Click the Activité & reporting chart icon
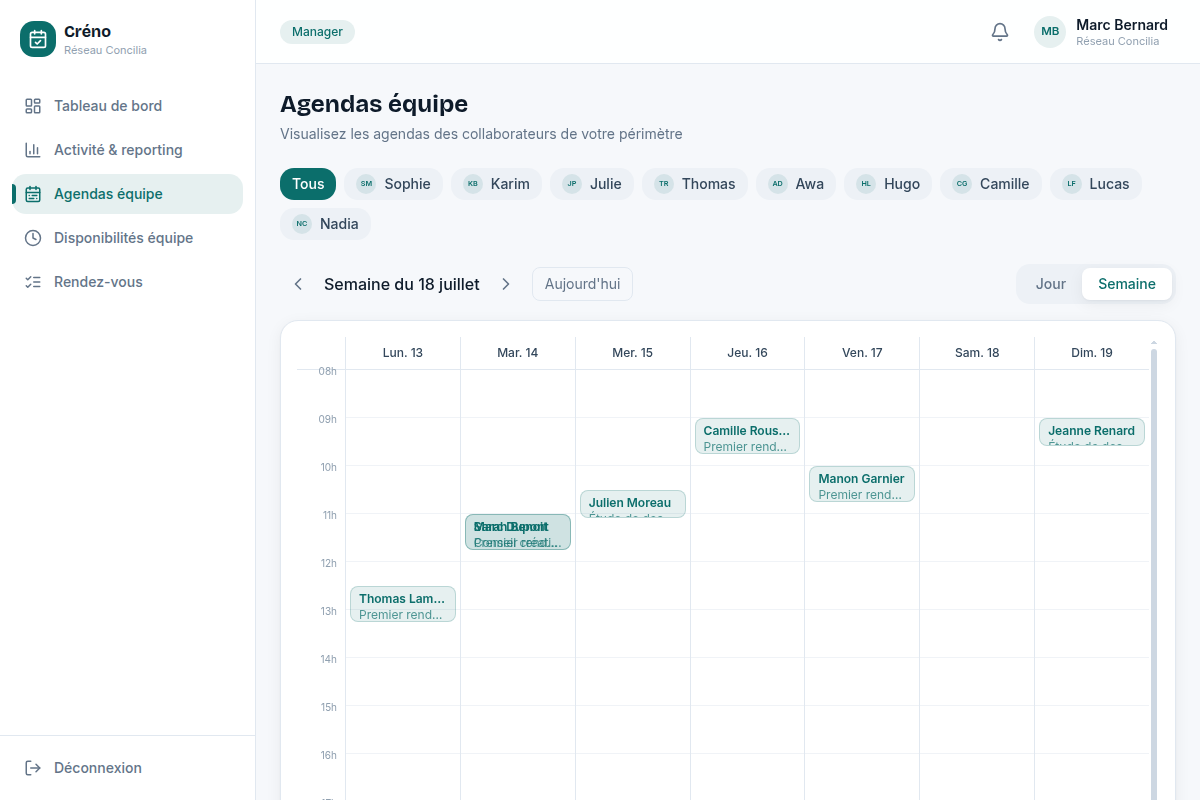1200x800 pixels. coord(33,150)
